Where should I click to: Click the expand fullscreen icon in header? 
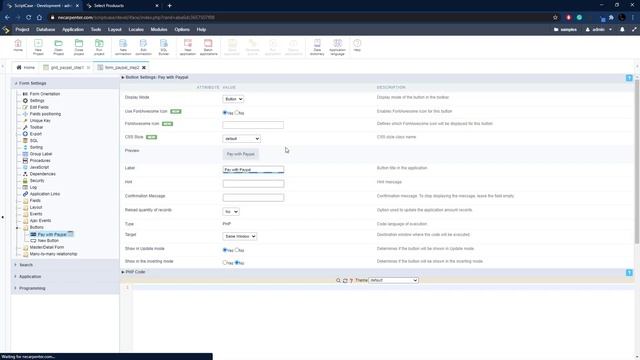pos(634,29)
